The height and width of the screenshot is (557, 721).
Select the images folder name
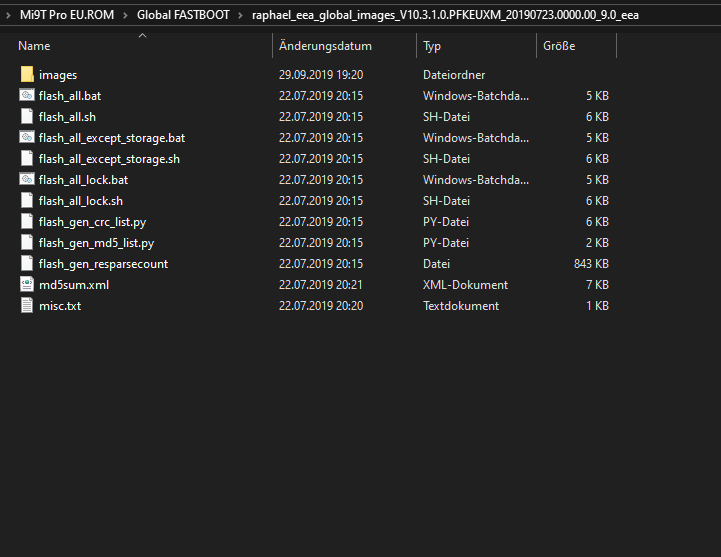pos(58,75)
